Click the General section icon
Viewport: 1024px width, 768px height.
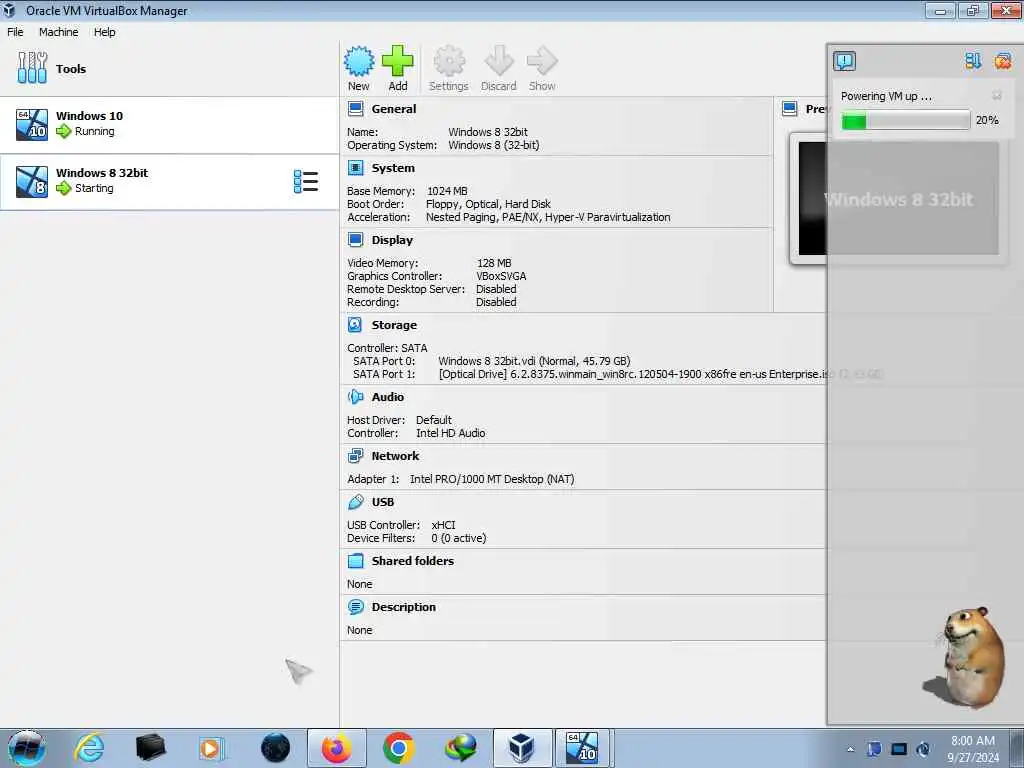pos(356,109)
